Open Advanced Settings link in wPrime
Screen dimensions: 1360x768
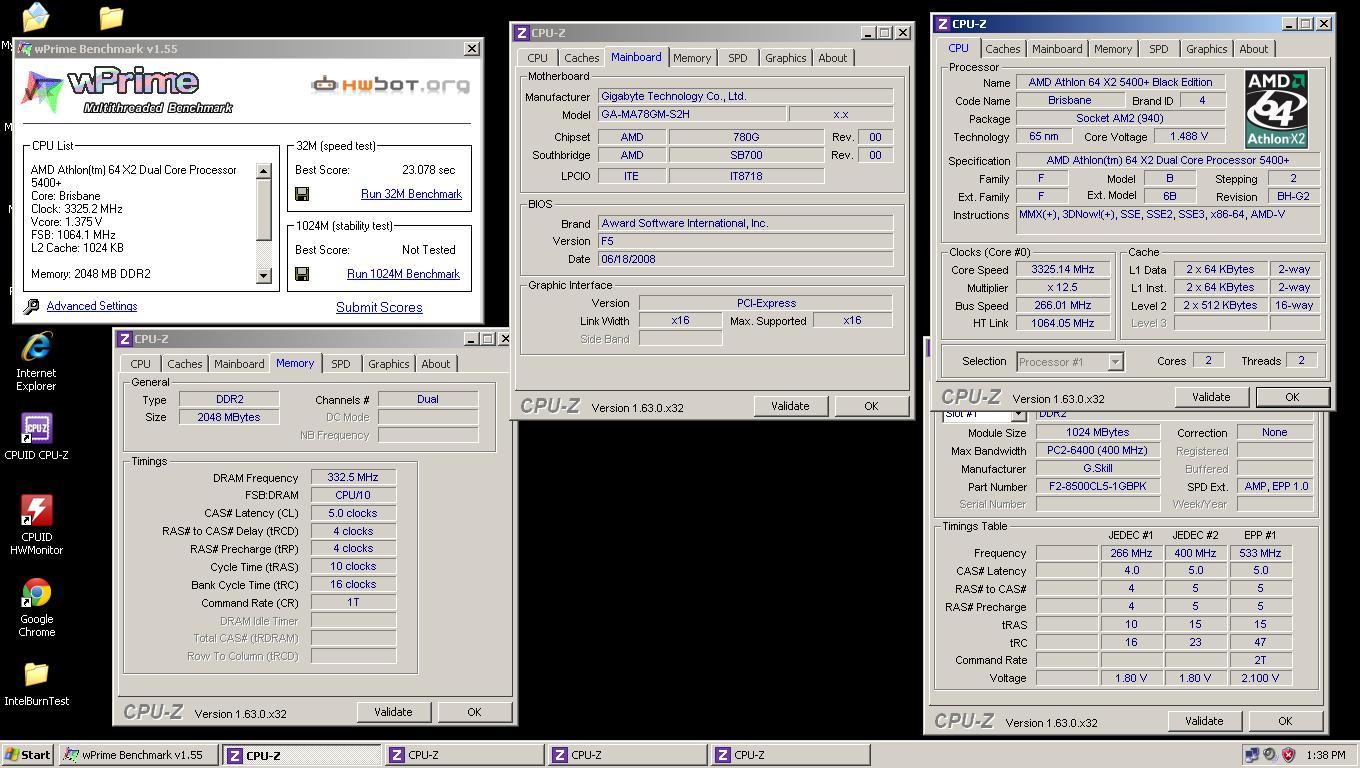(x=91, y=306)
